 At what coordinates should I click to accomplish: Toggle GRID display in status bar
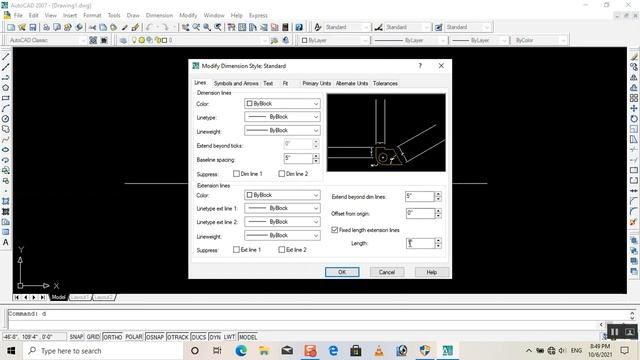pos(93,337)
